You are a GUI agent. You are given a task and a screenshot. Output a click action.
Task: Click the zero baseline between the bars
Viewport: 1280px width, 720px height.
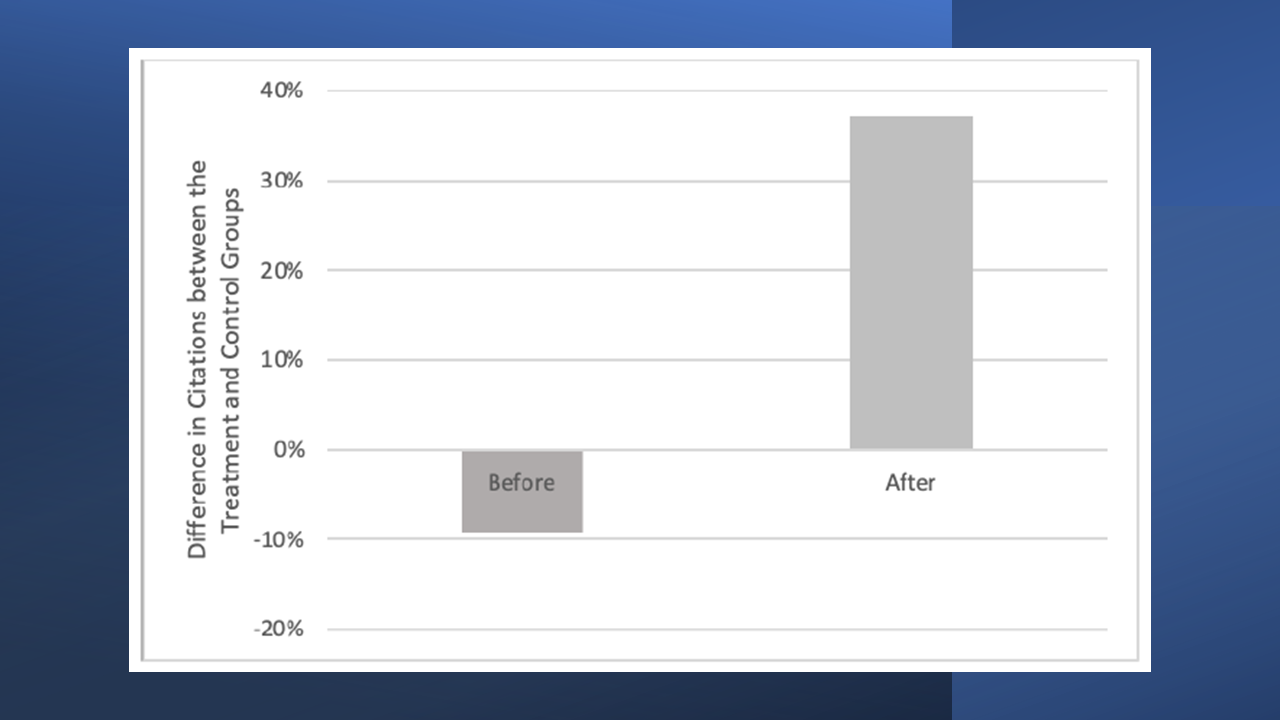click(x=716, y=450)
